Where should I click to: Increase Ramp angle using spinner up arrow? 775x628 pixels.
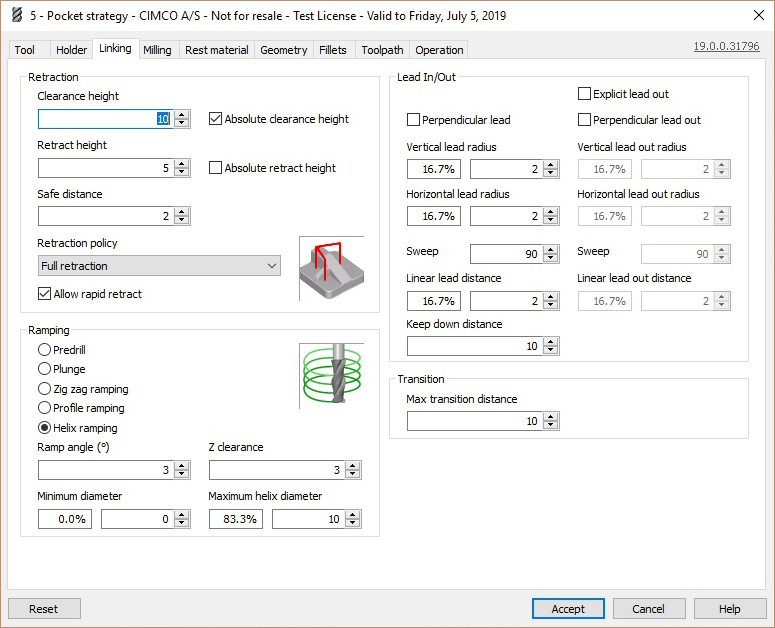tap(182, 466)
